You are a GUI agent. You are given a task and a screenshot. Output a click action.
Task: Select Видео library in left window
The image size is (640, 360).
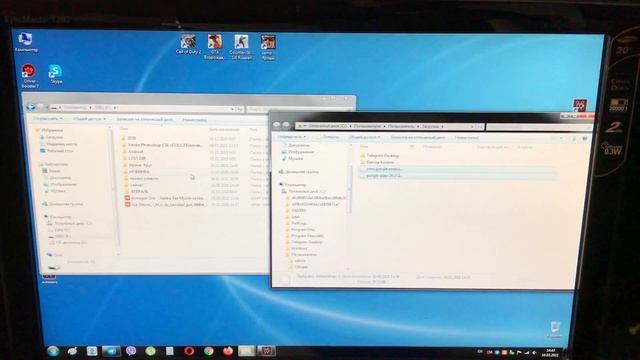(51, 171)
